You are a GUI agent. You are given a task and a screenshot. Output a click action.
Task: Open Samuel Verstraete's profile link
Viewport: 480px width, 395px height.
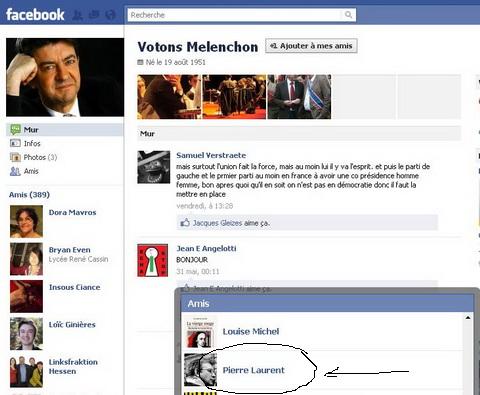(x=211, y=155)
